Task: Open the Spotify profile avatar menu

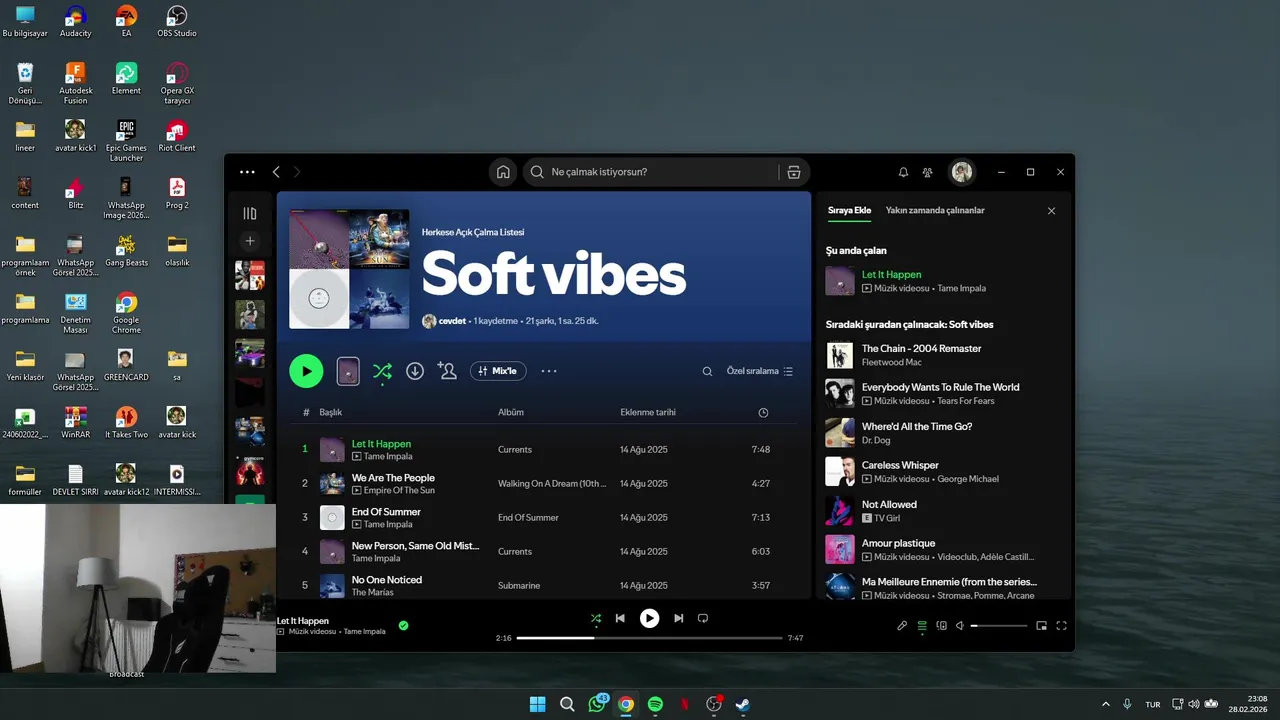Action: click(x=962, y=172)
